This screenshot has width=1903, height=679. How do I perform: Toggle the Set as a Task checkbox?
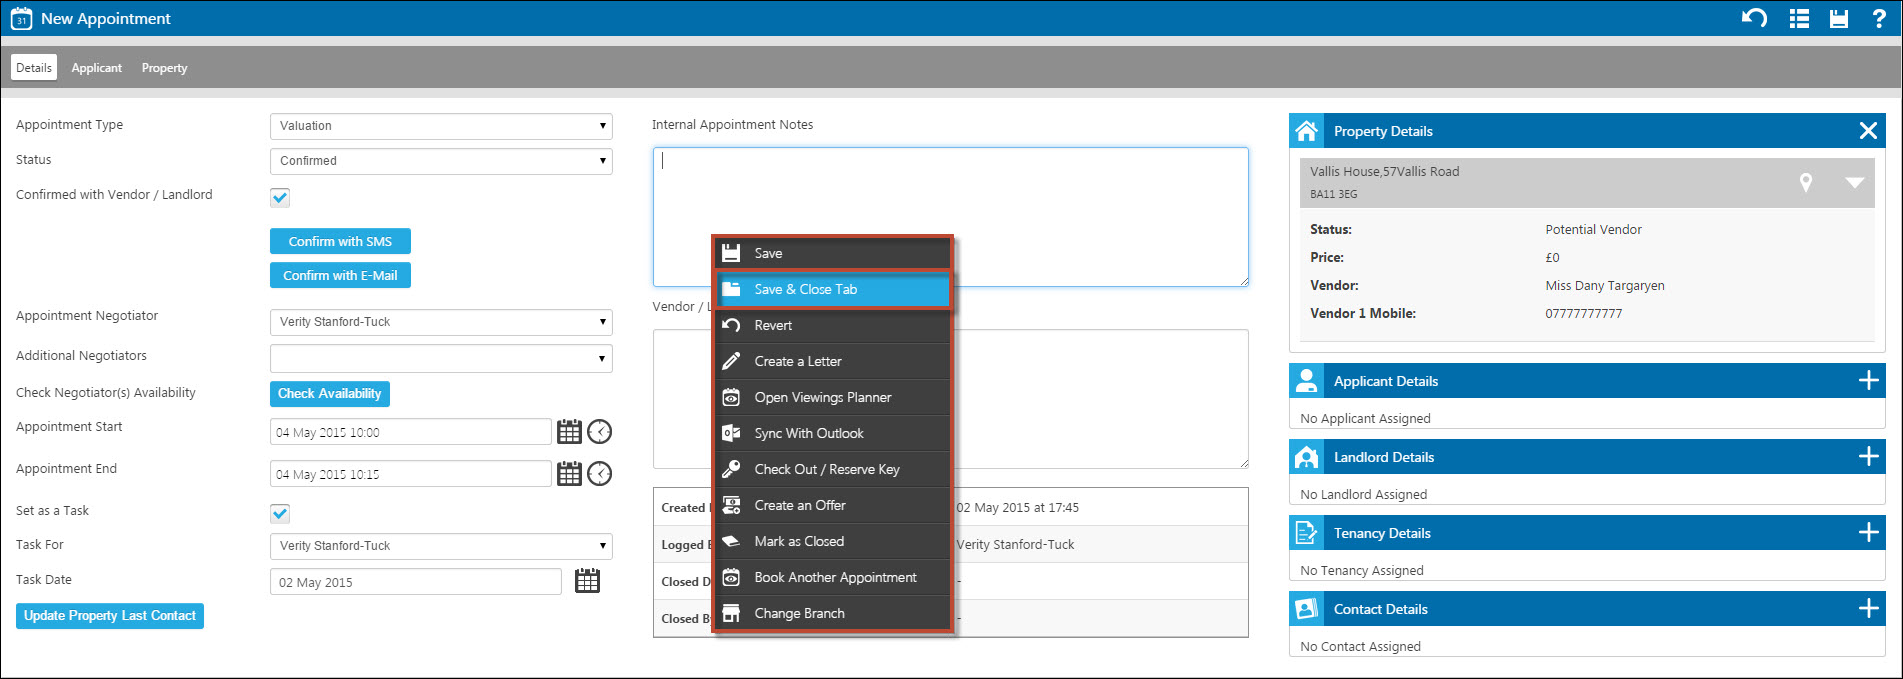[280, 513]
